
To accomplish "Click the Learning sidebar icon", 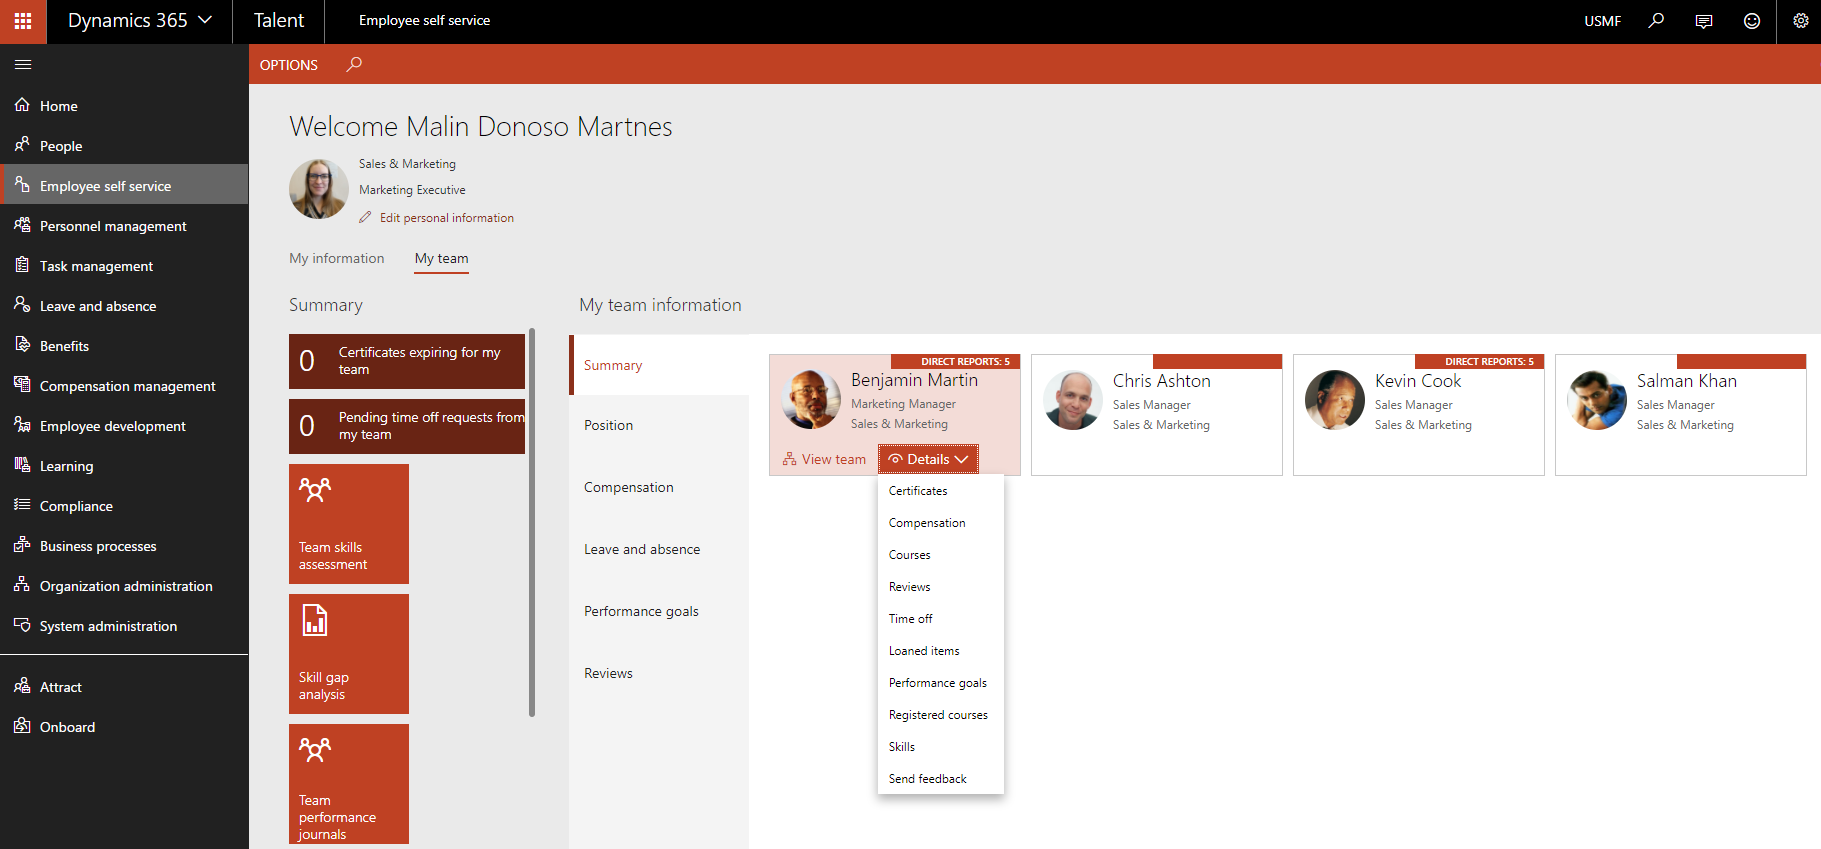I will pos(22,465).
